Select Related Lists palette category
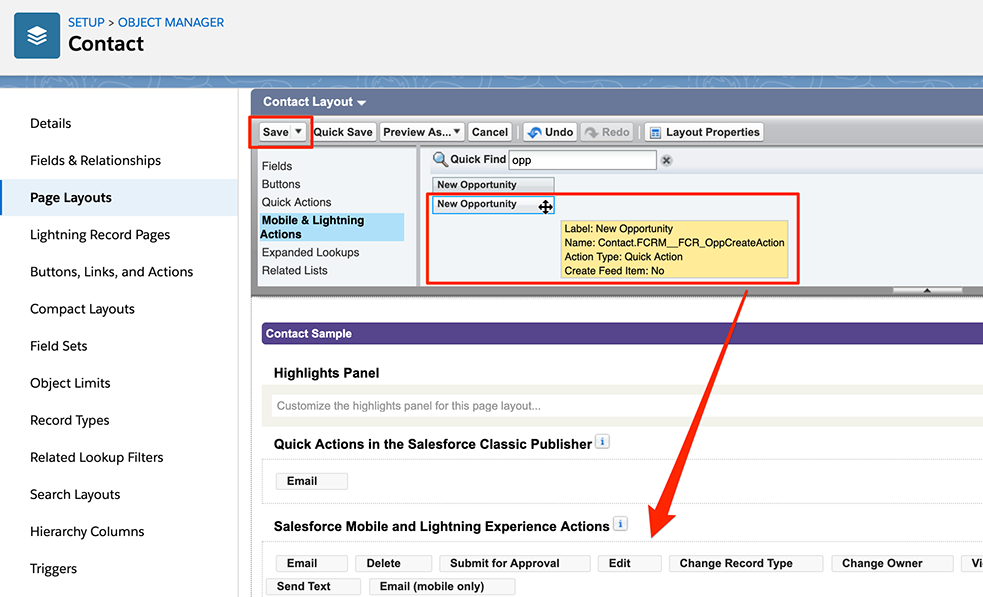Image resolution: width=983 pixels, height=597 pixels. (294, 270)
